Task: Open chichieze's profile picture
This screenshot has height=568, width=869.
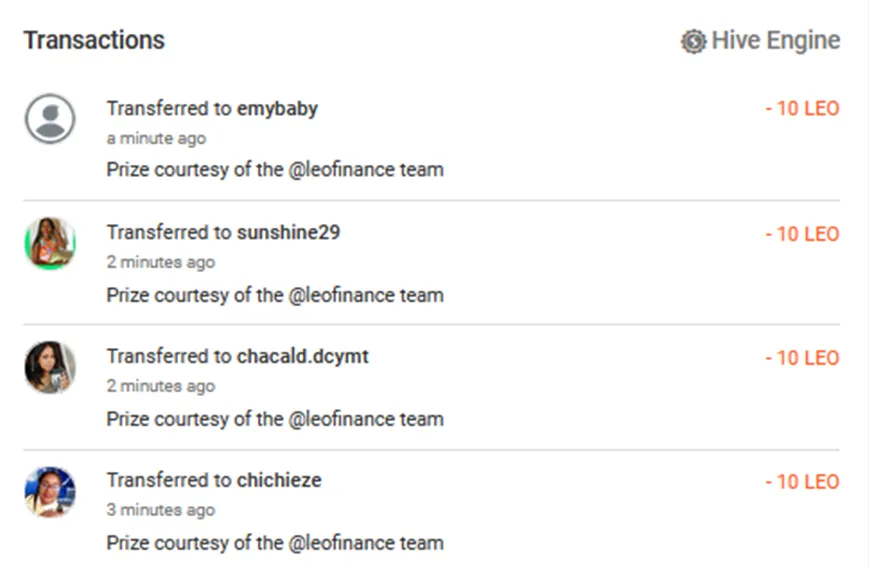Action: 50,492
